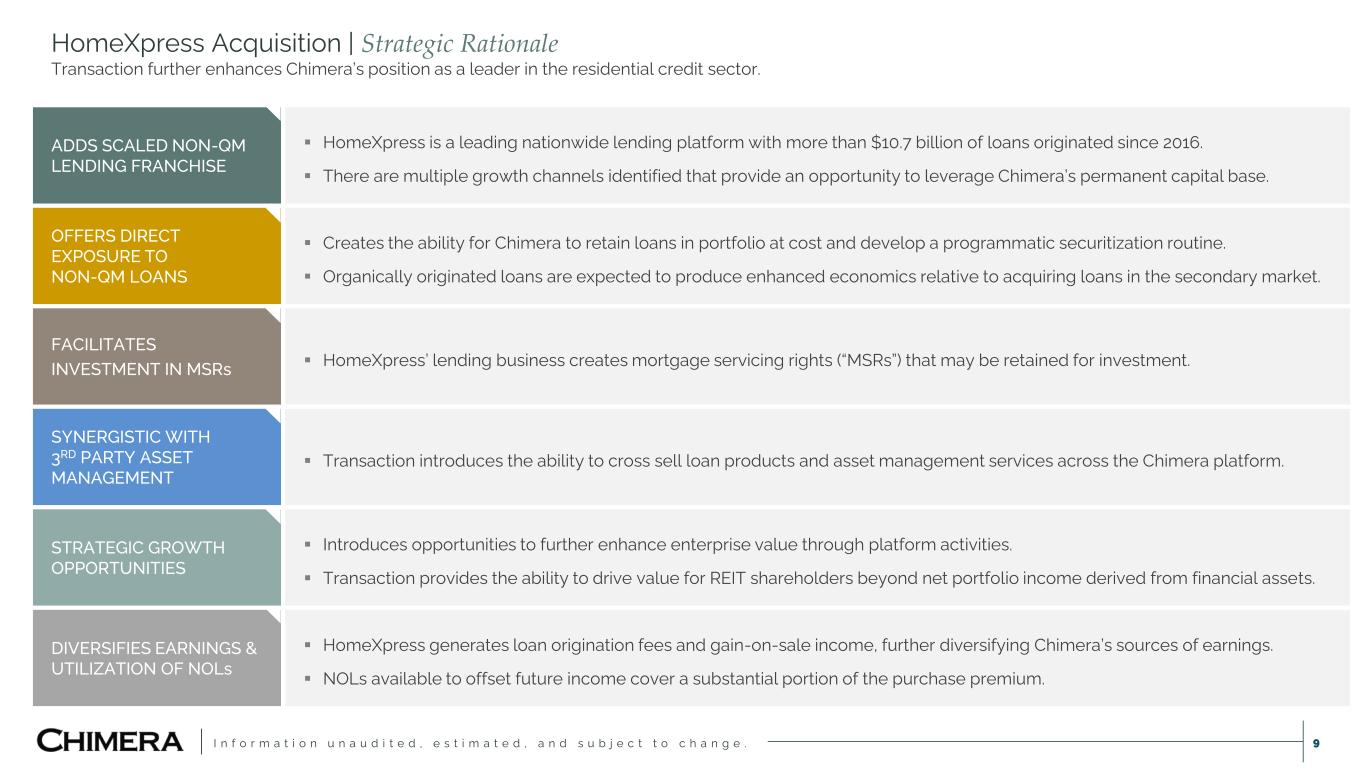Click the gold 'Offers Direct Exposure to Non-QM Loans' box
Image resolution: width=1365 pixels, height=768 pixels.
point(155,256)
